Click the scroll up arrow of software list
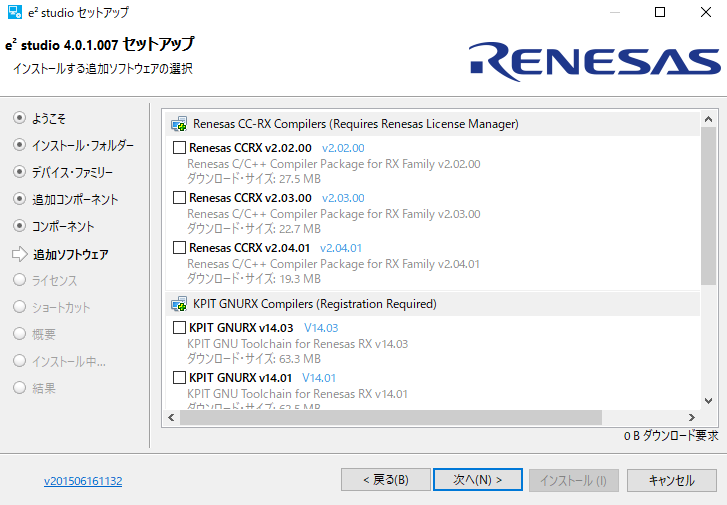The image size is (727, 505). pos(708,120)
